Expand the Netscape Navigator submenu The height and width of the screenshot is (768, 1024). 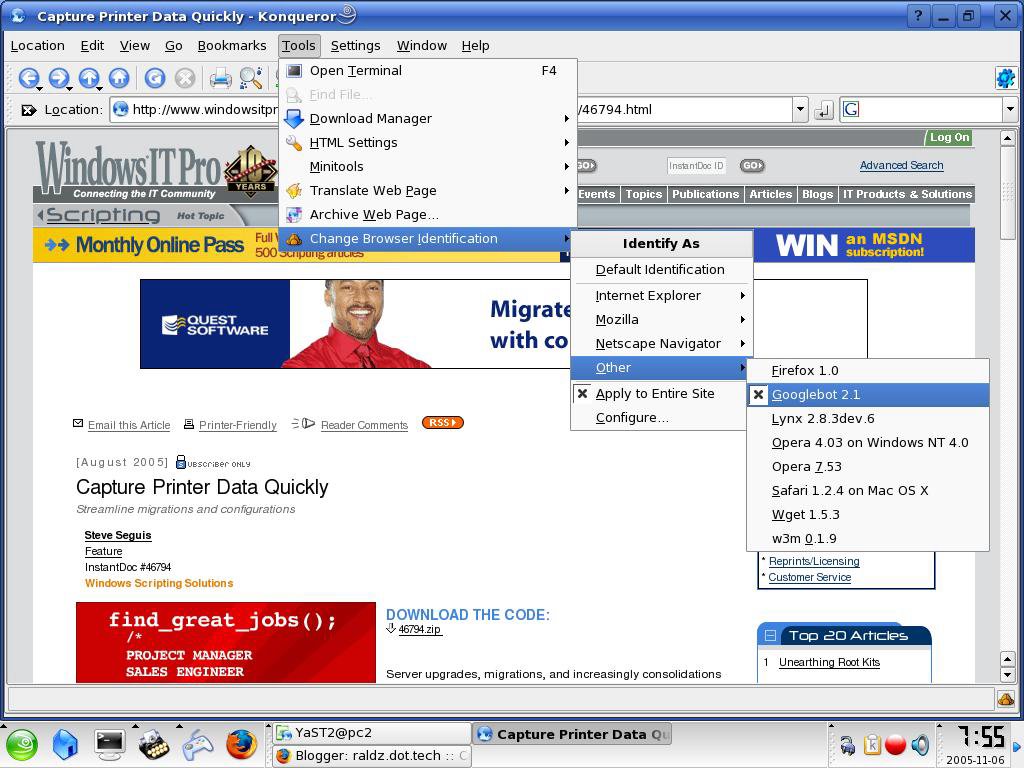pyautogui.click(x=662, y=344)
